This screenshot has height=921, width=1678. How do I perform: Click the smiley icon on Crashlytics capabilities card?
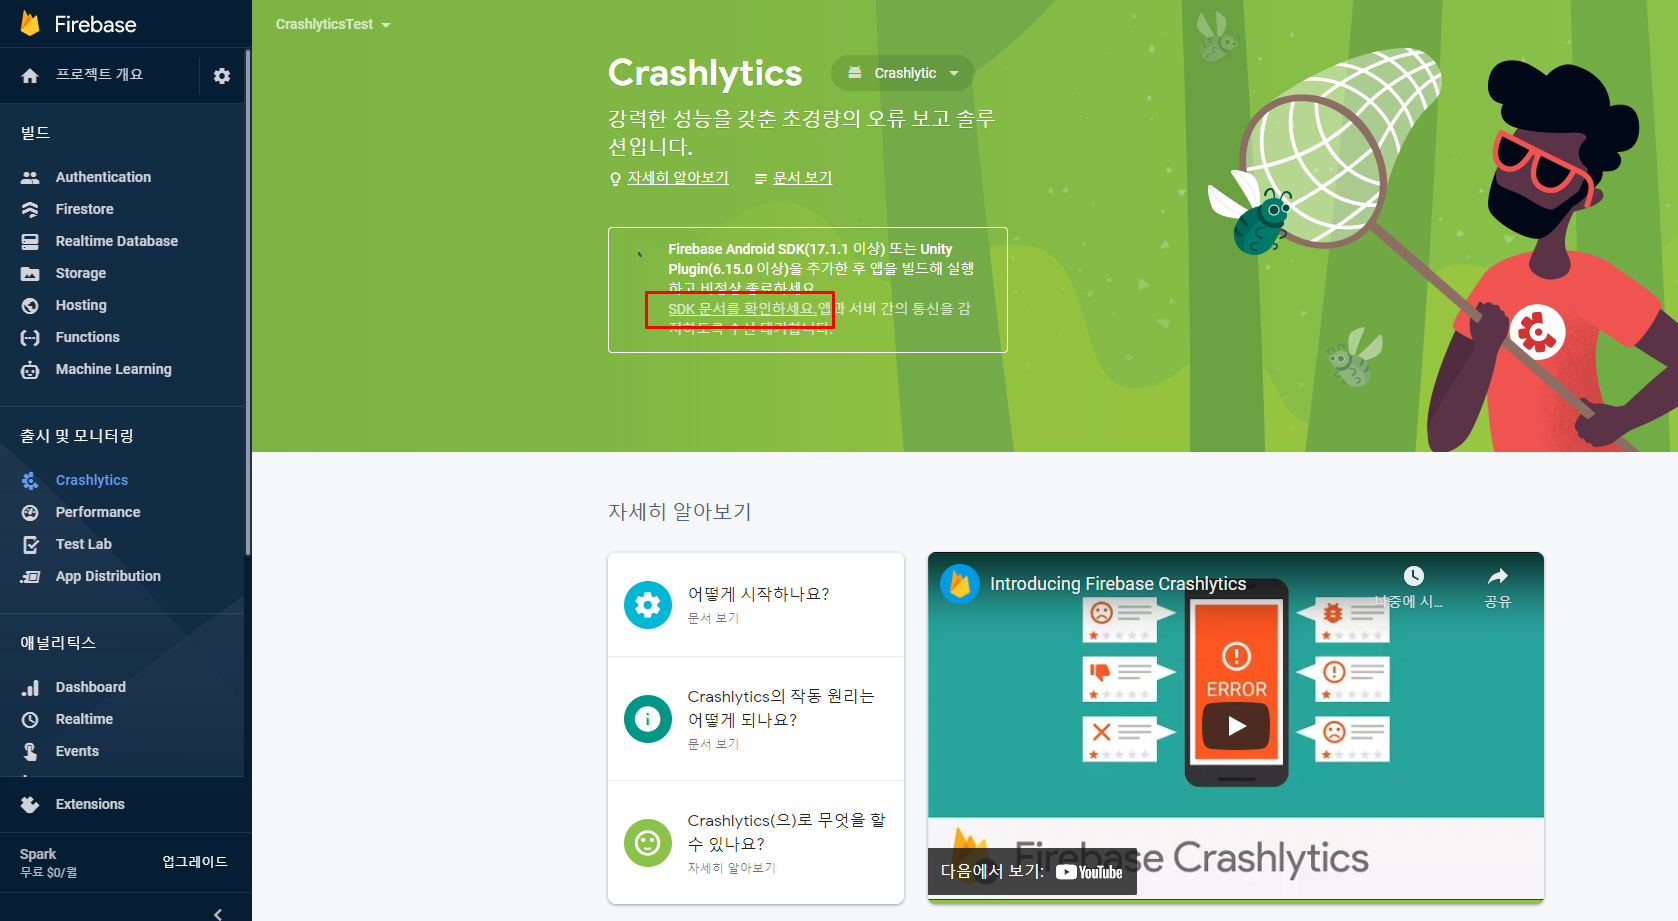tap(648, 843)
